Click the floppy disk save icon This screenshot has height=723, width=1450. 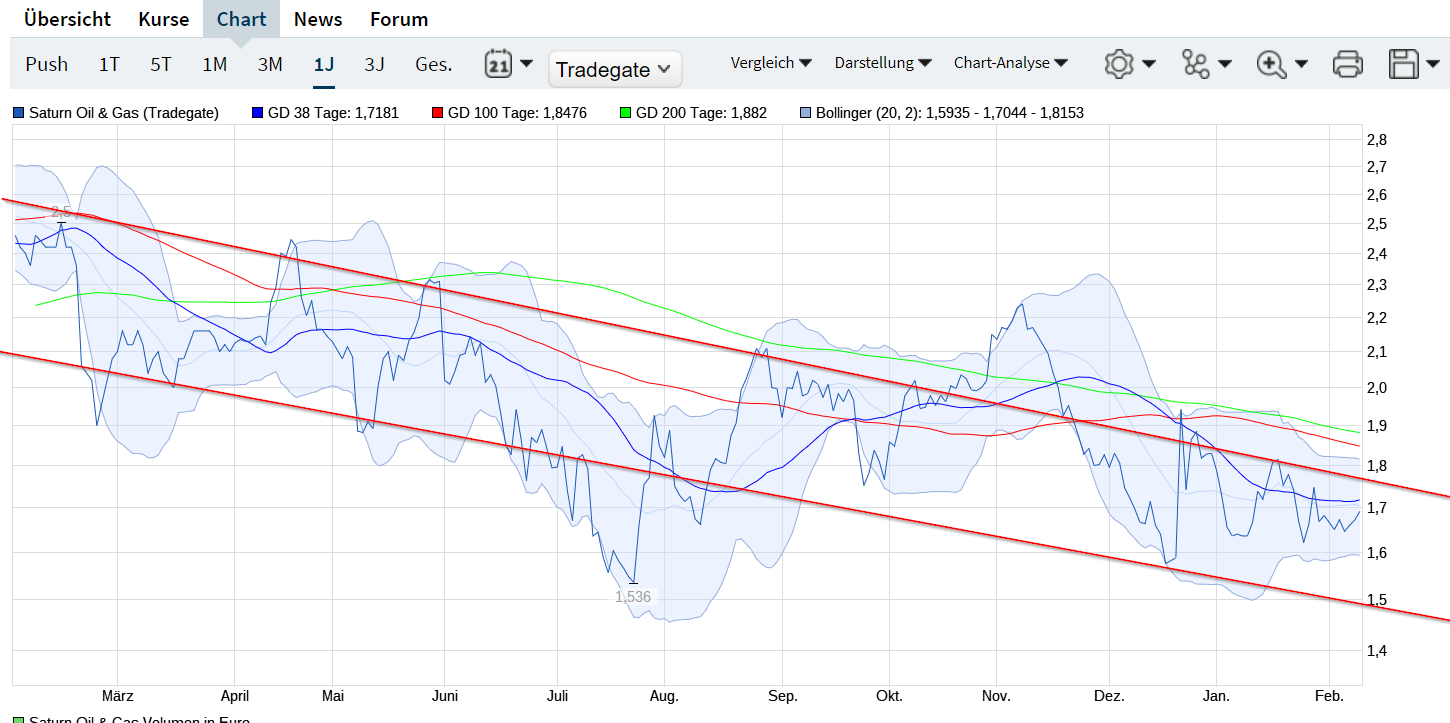click(x=1403, y=62)
